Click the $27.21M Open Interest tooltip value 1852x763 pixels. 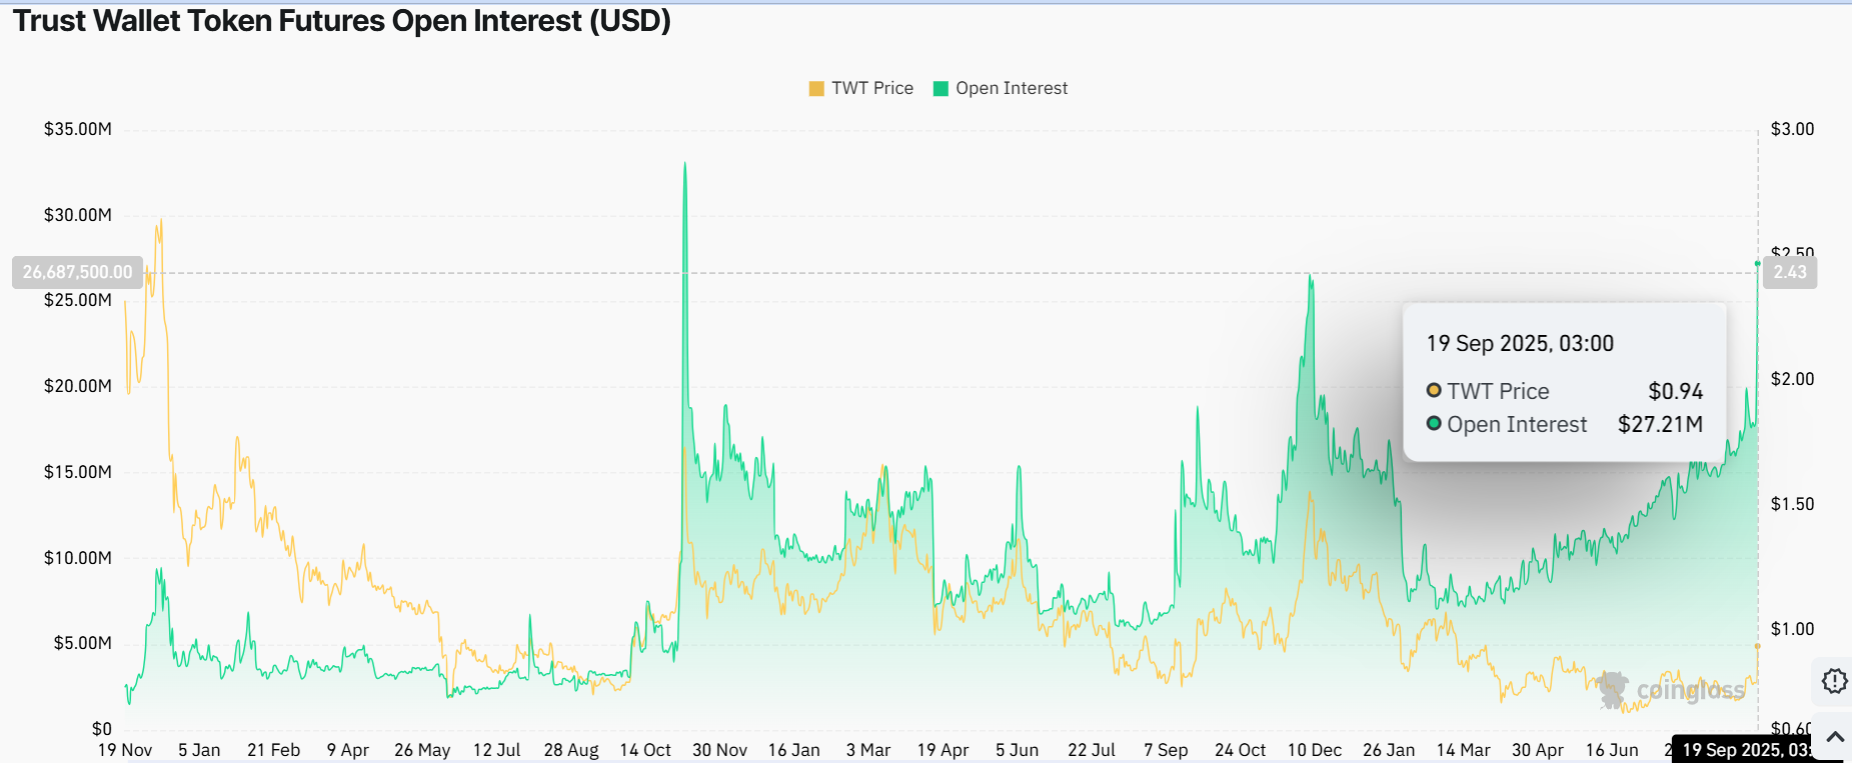[1660, 424]
